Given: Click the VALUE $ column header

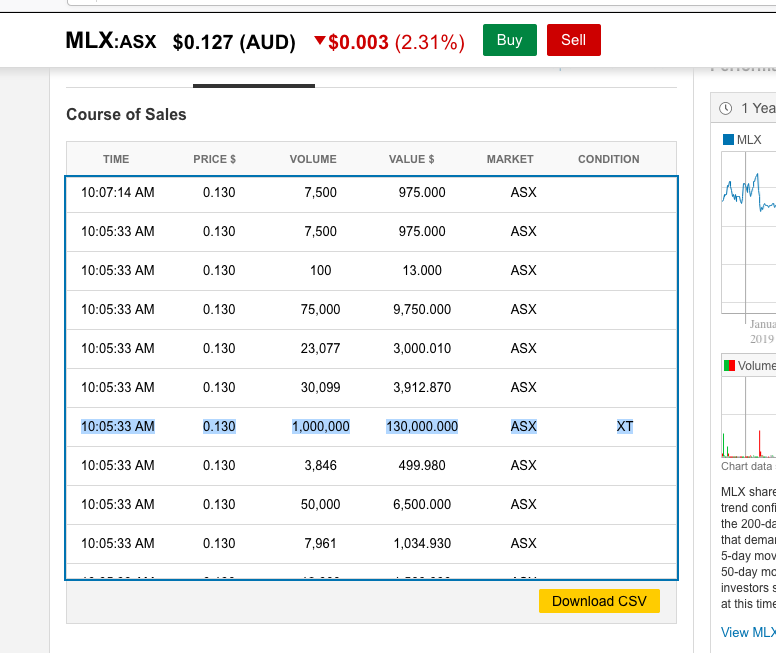Looking at the screenshot, I should 411,159.
